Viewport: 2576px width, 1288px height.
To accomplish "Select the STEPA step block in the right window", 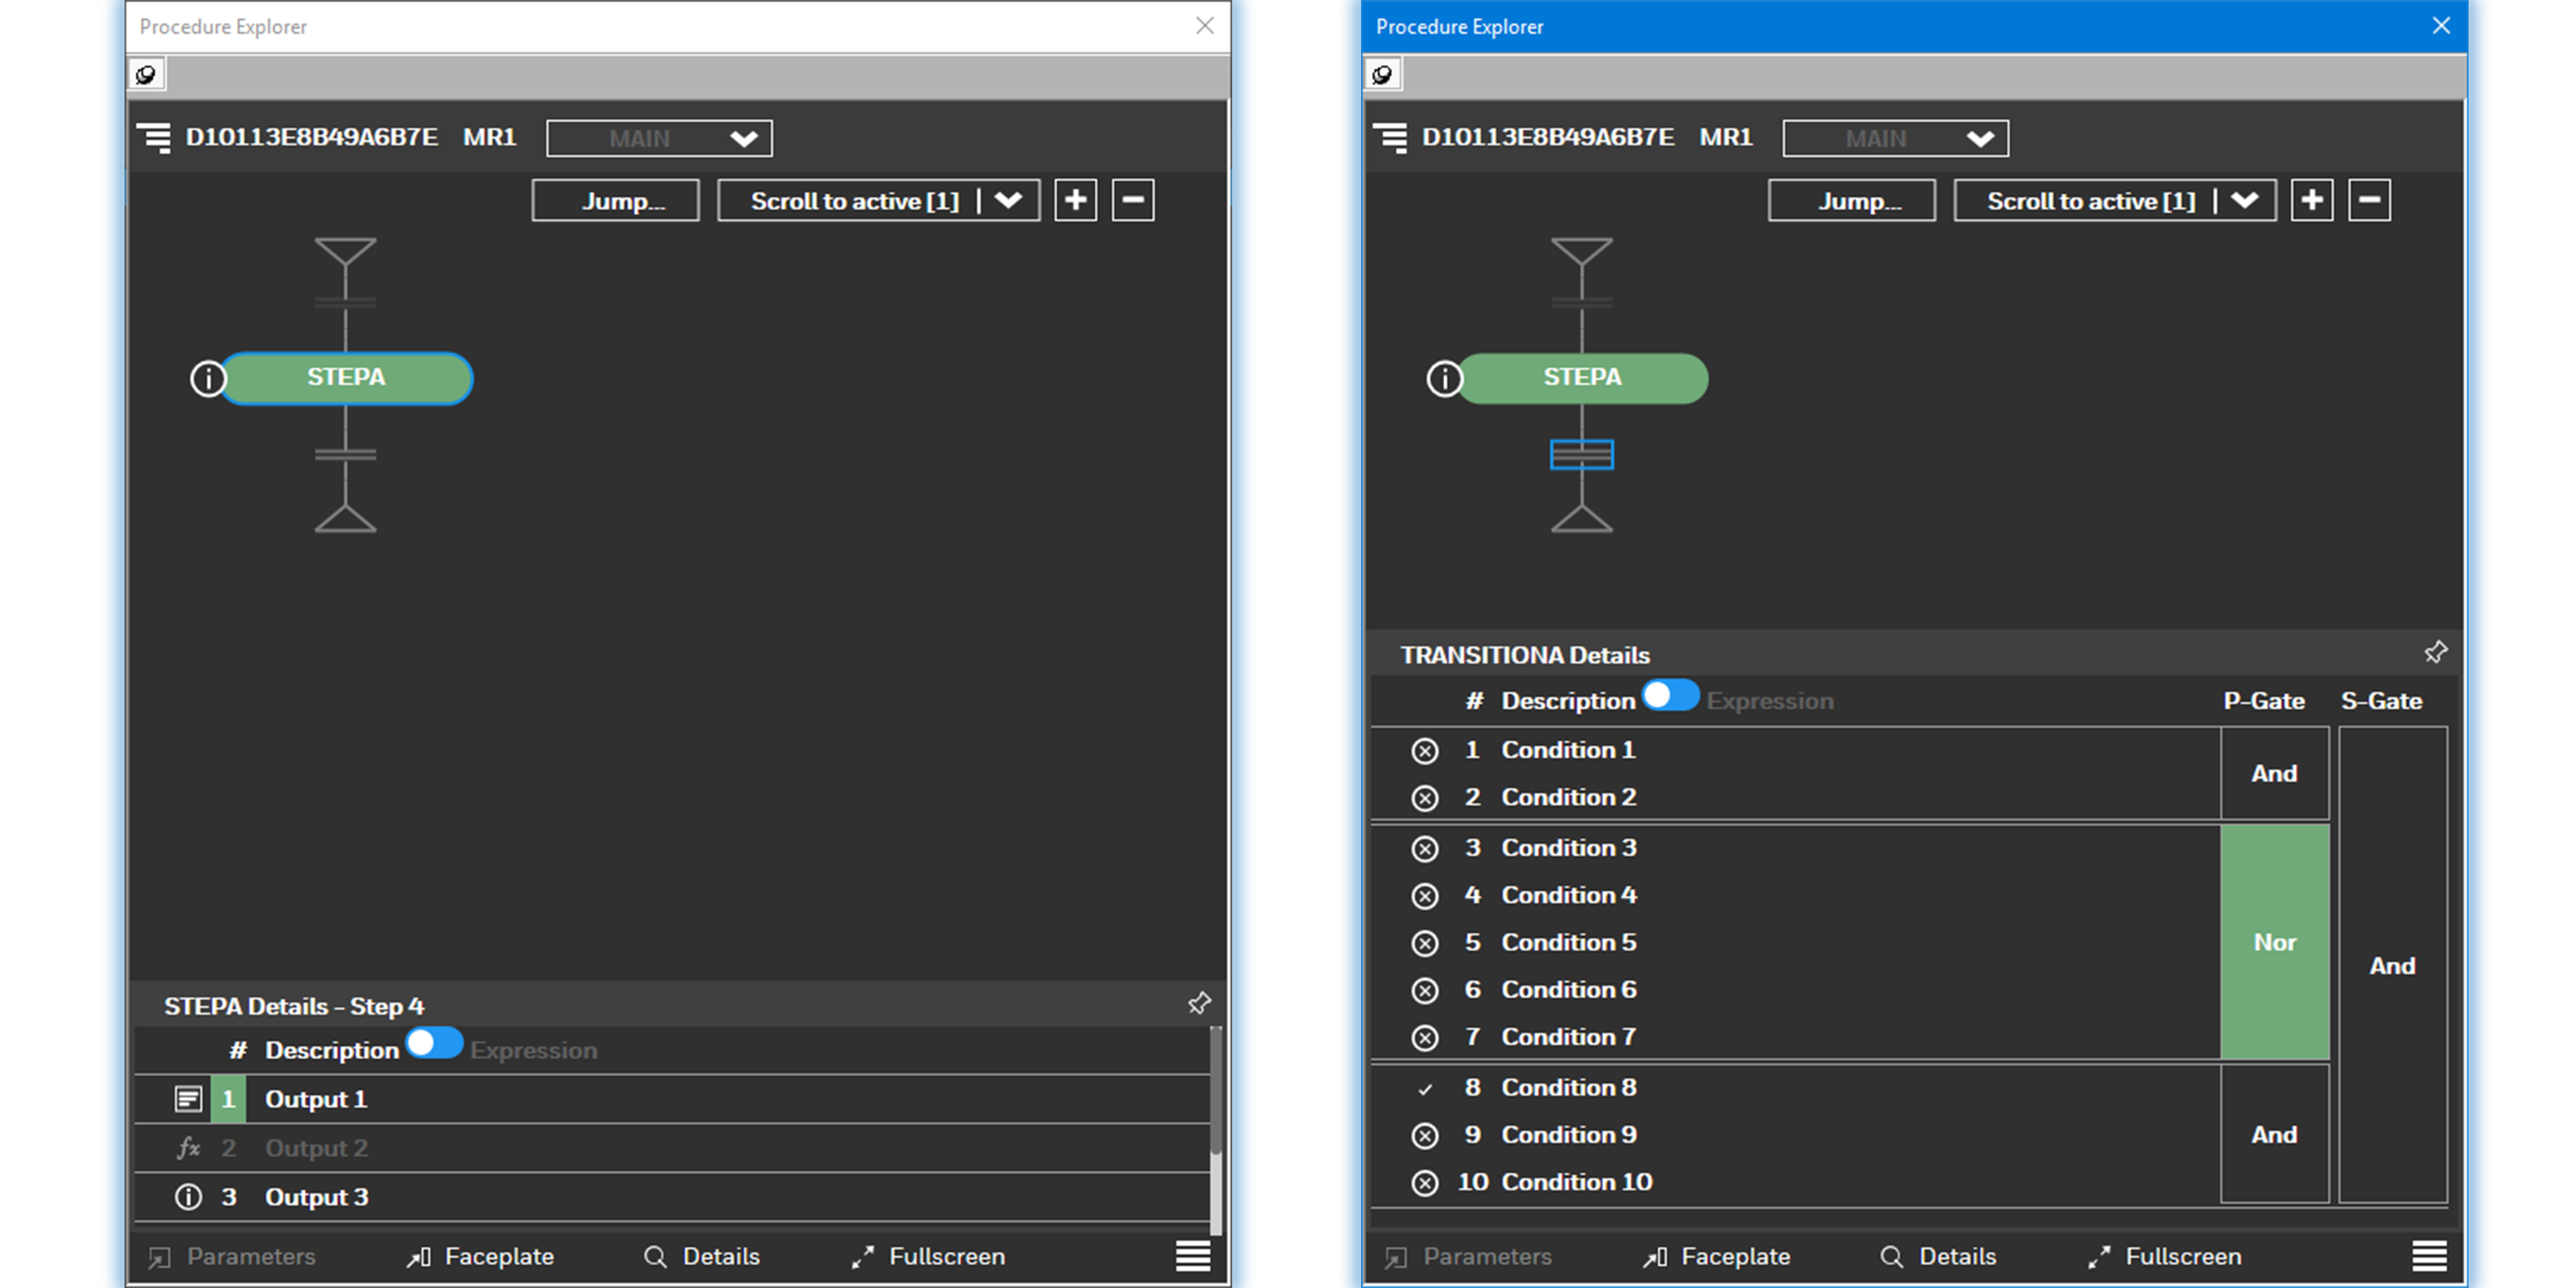I will [1582, 378].
